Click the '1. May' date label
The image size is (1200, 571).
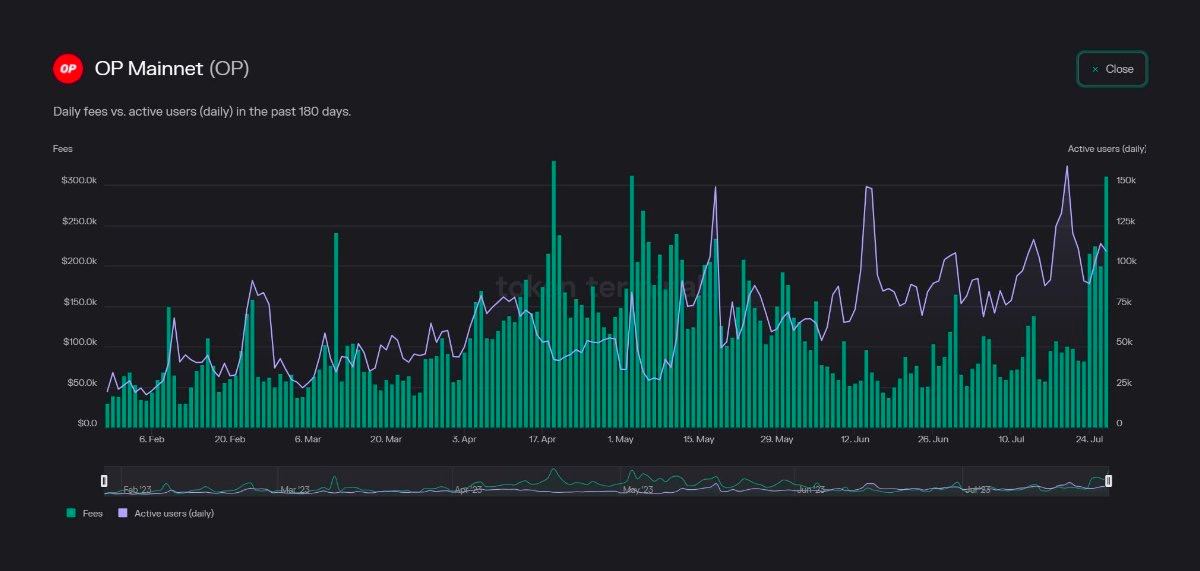tap(620, 439)
